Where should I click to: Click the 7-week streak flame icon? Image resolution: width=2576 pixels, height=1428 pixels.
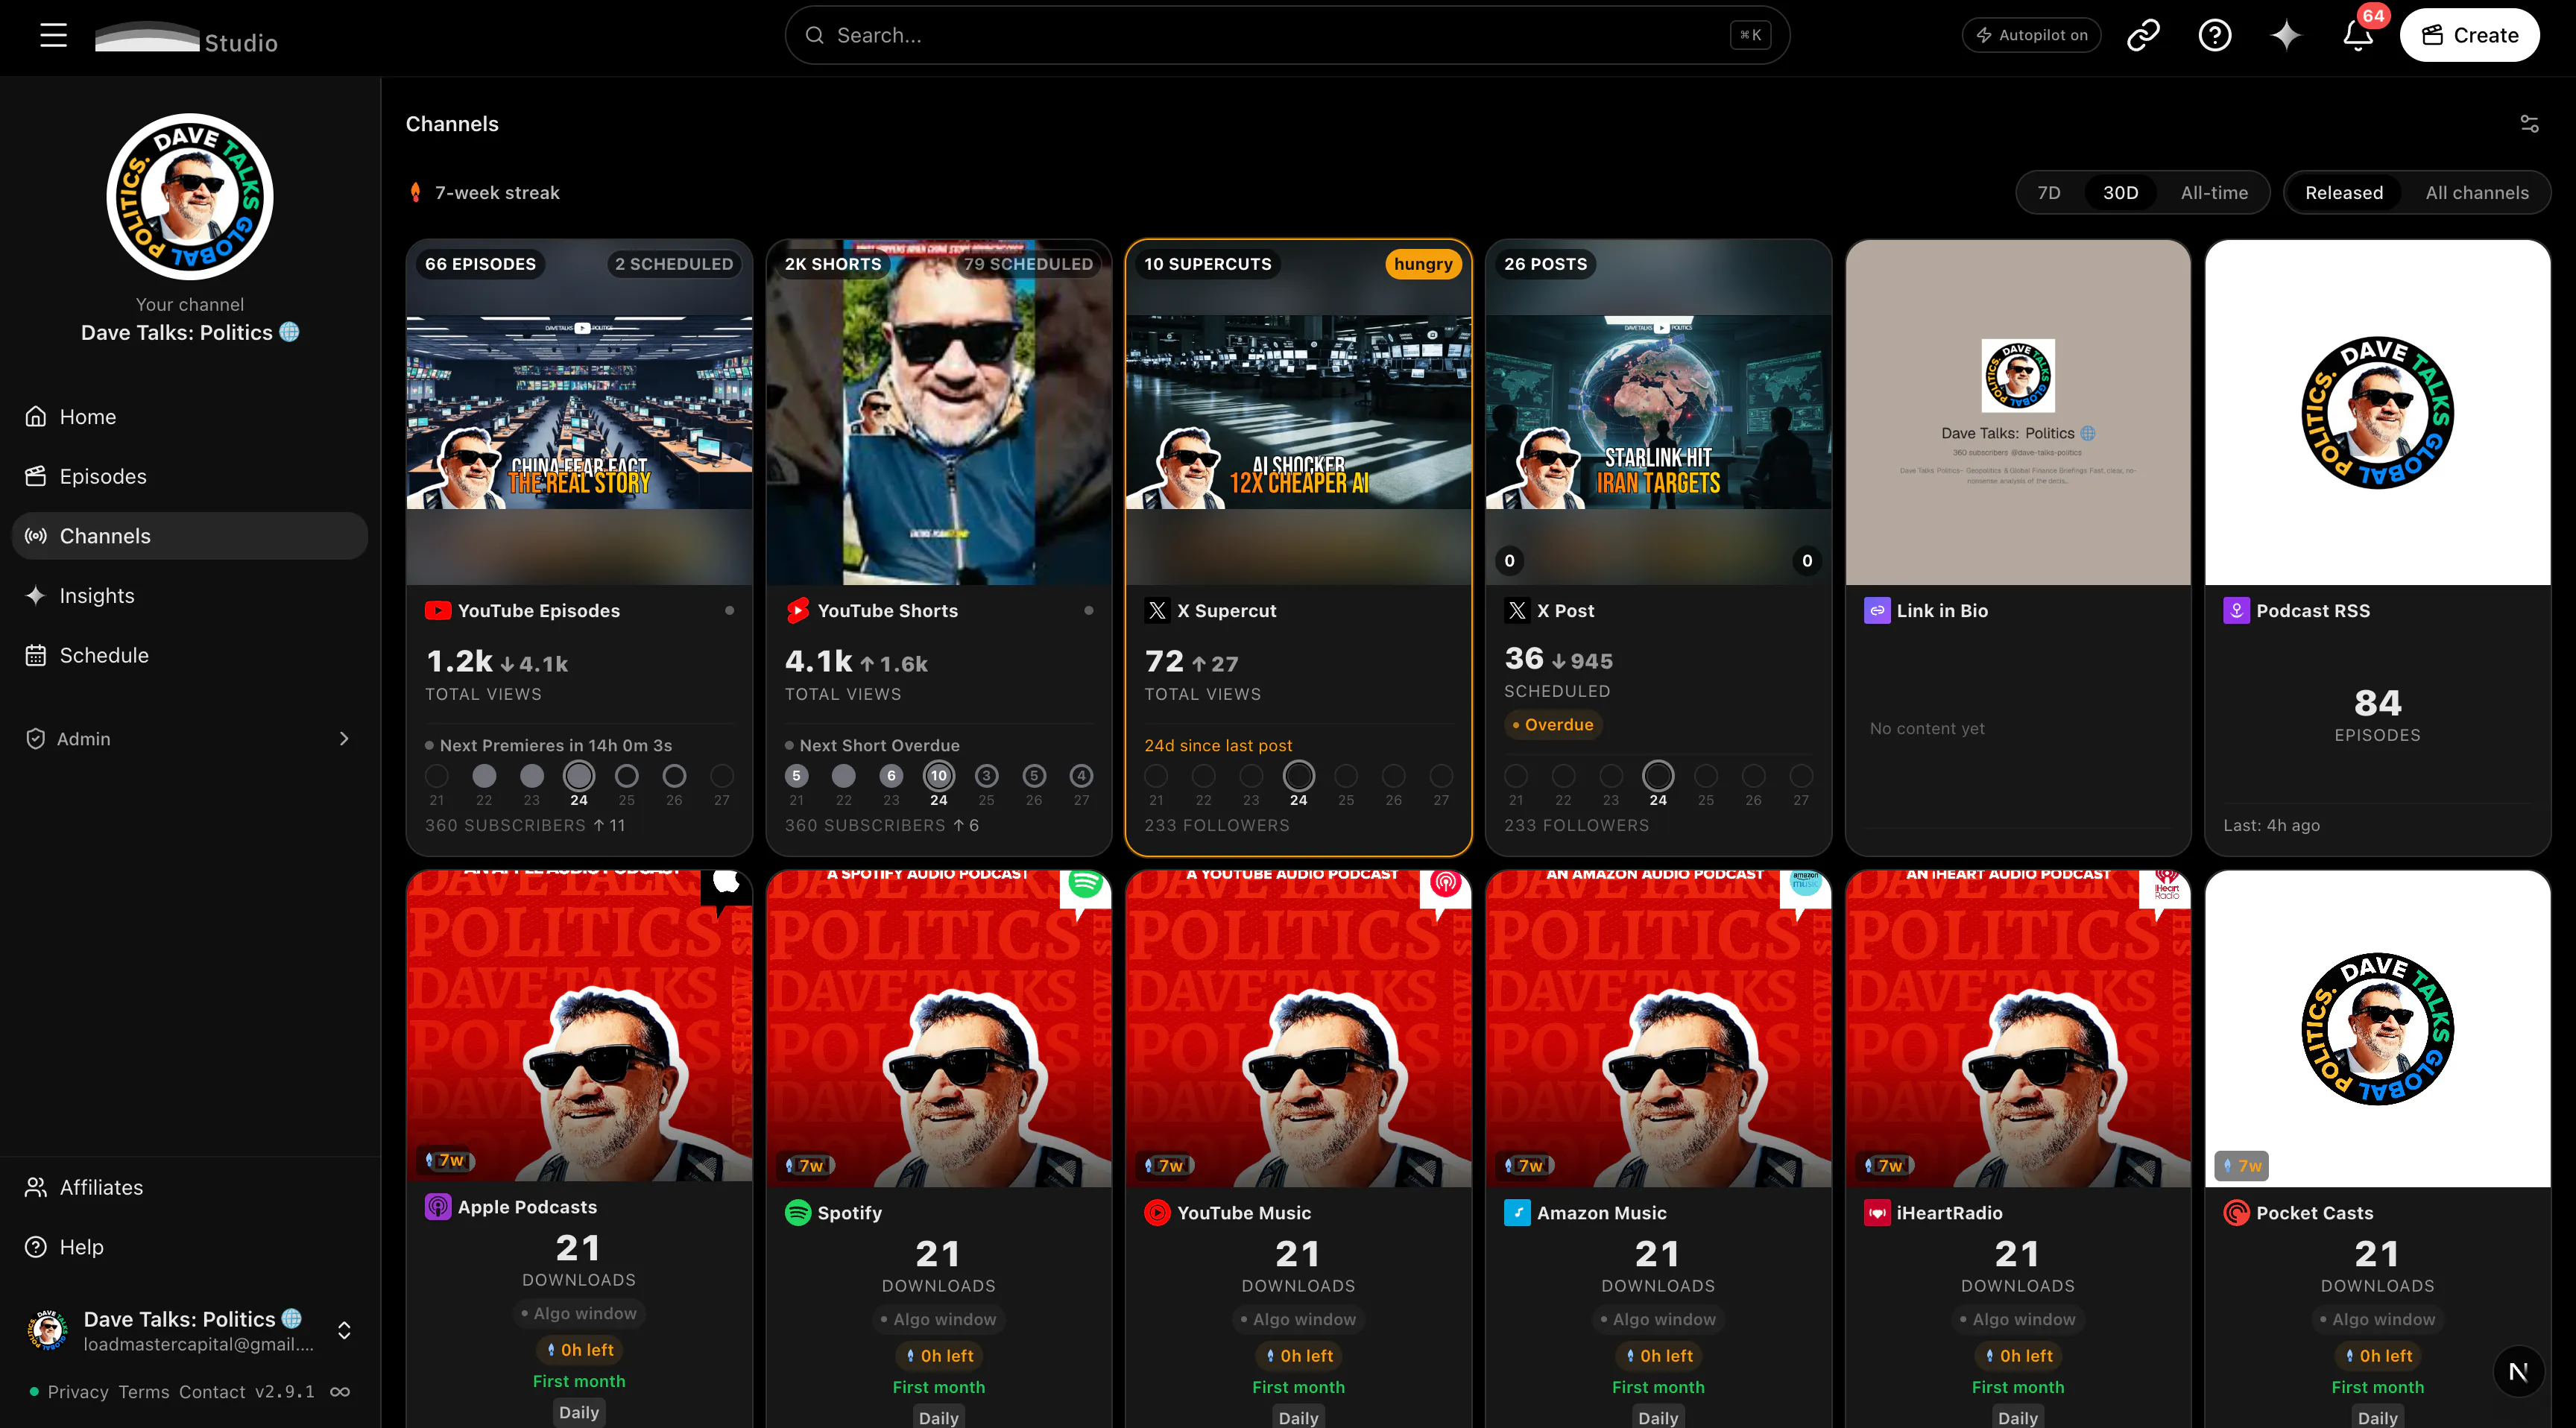click(415, 192)
